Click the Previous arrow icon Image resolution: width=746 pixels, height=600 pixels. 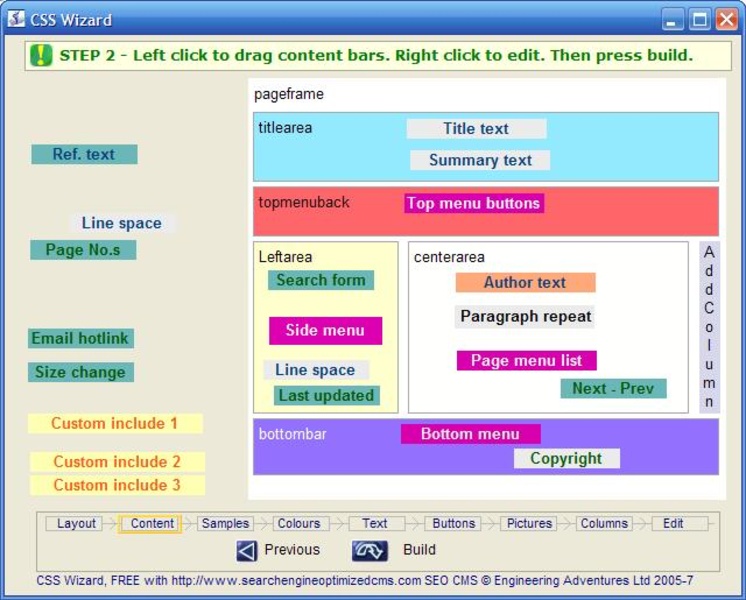246,551
